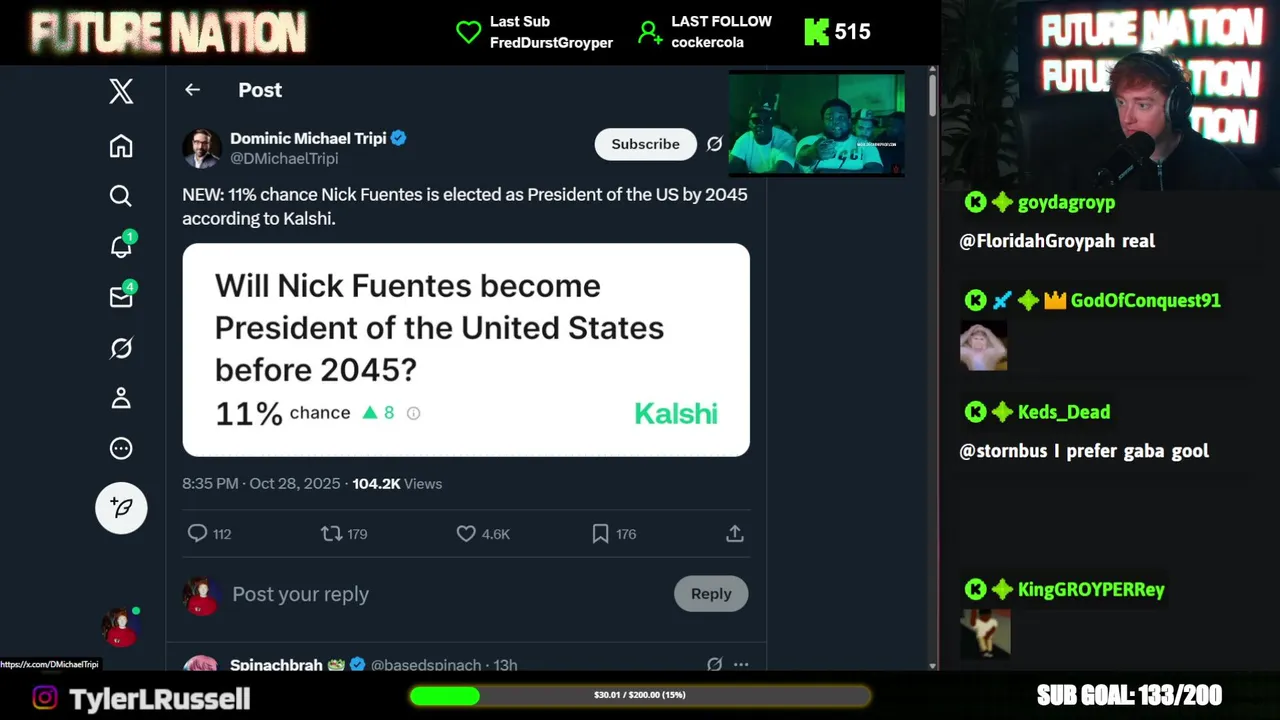Open Profile person icon

tap(121, 398)
